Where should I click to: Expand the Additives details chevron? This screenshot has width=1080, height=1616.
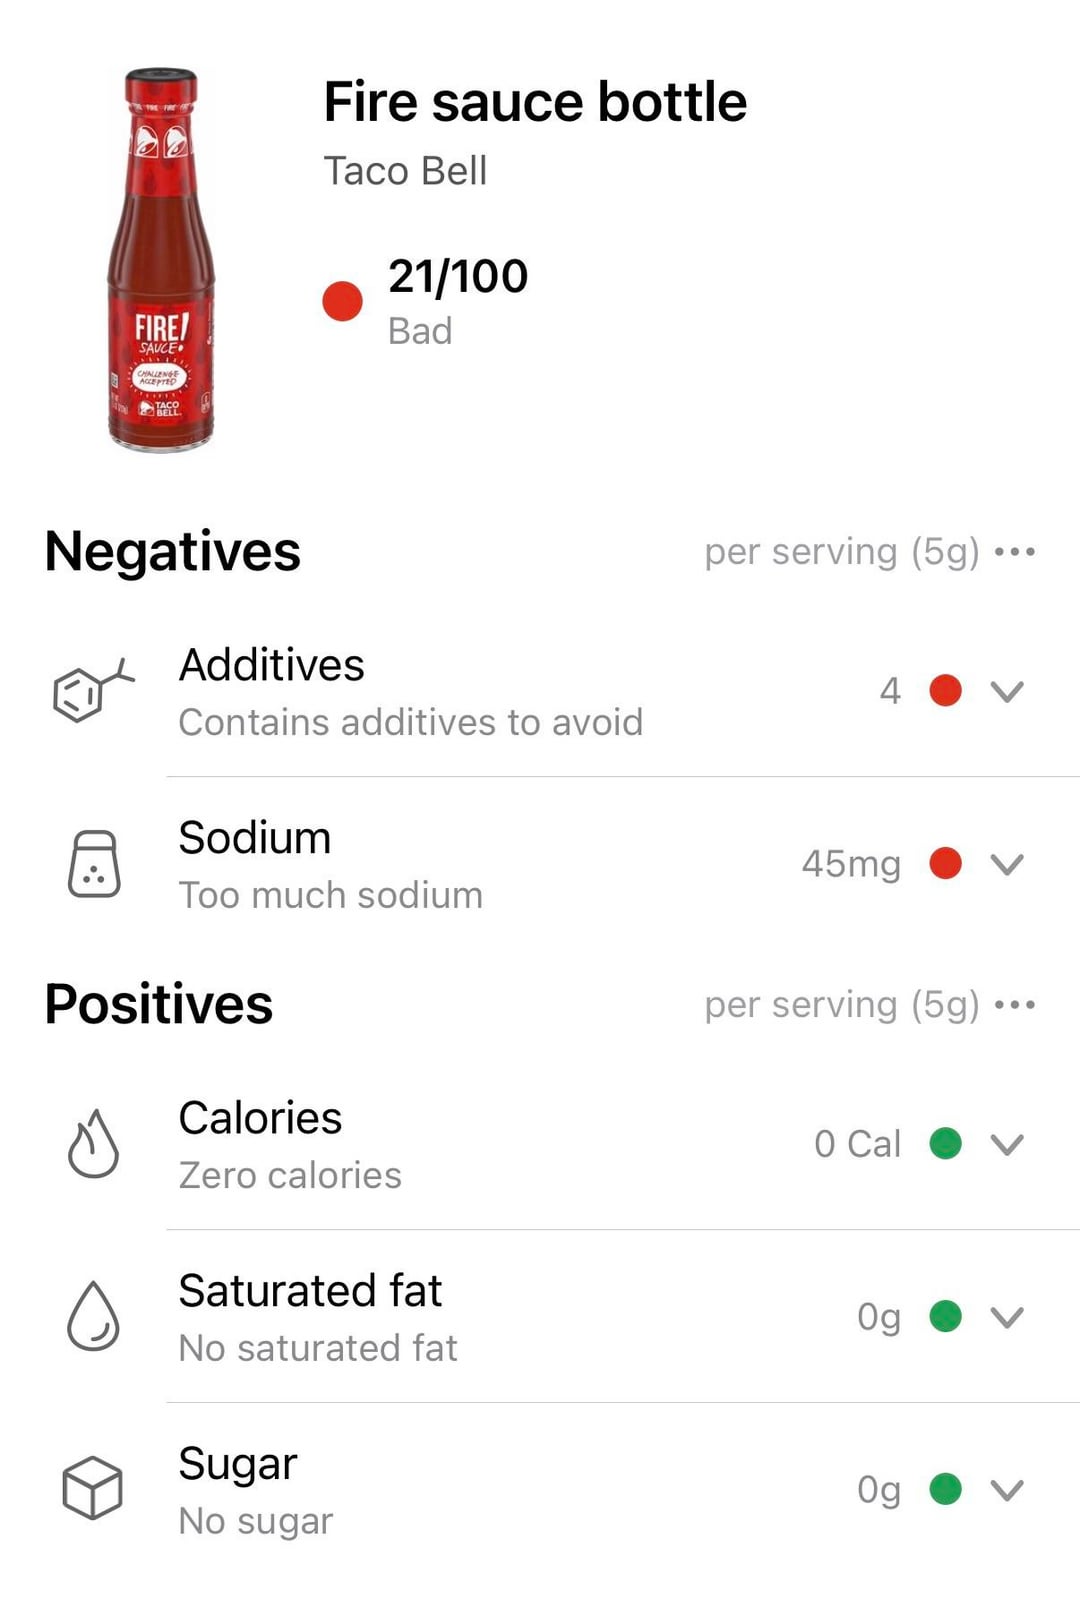click(x=1007, y=691)
